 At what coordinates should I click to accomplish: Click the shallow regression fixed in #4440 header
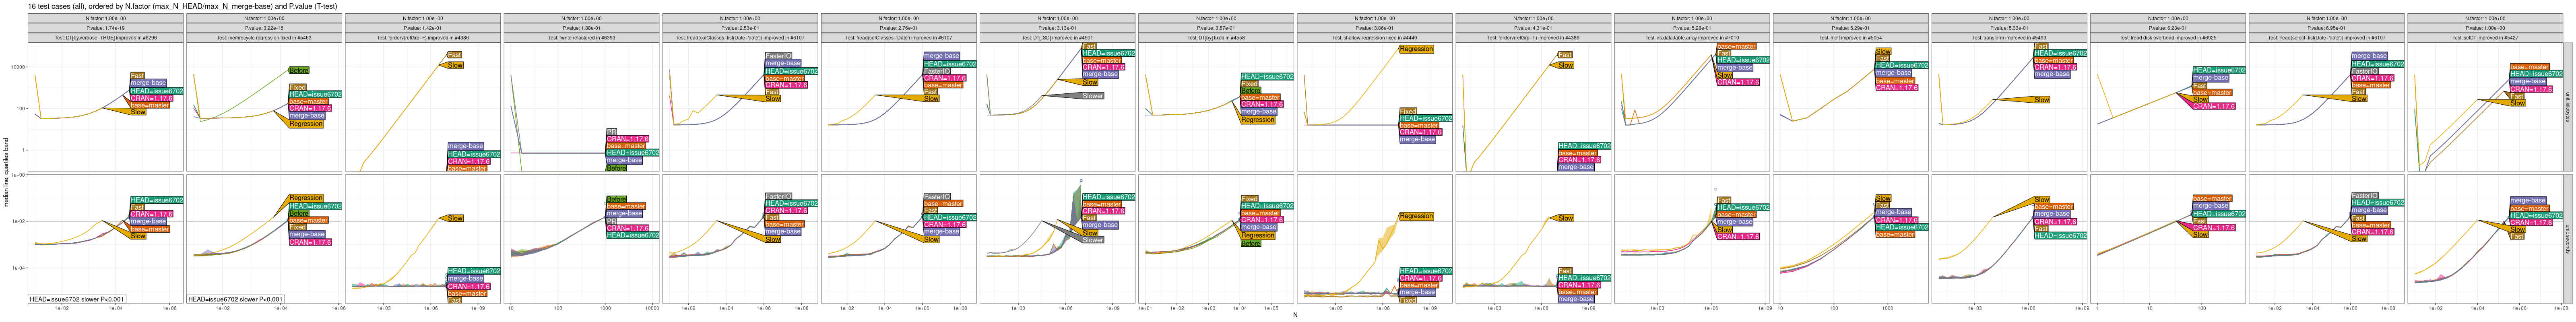click(x=1374, y=38)
